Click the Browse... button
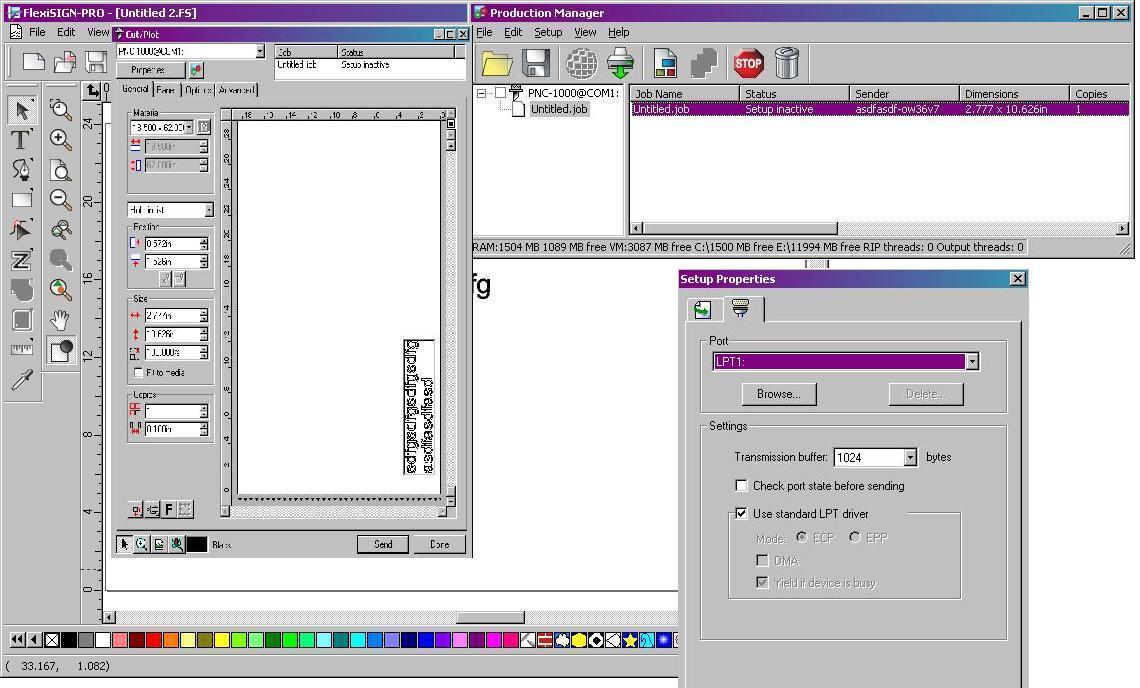Viewport: 1140px width, 688px height. click(x=778, y=394)
